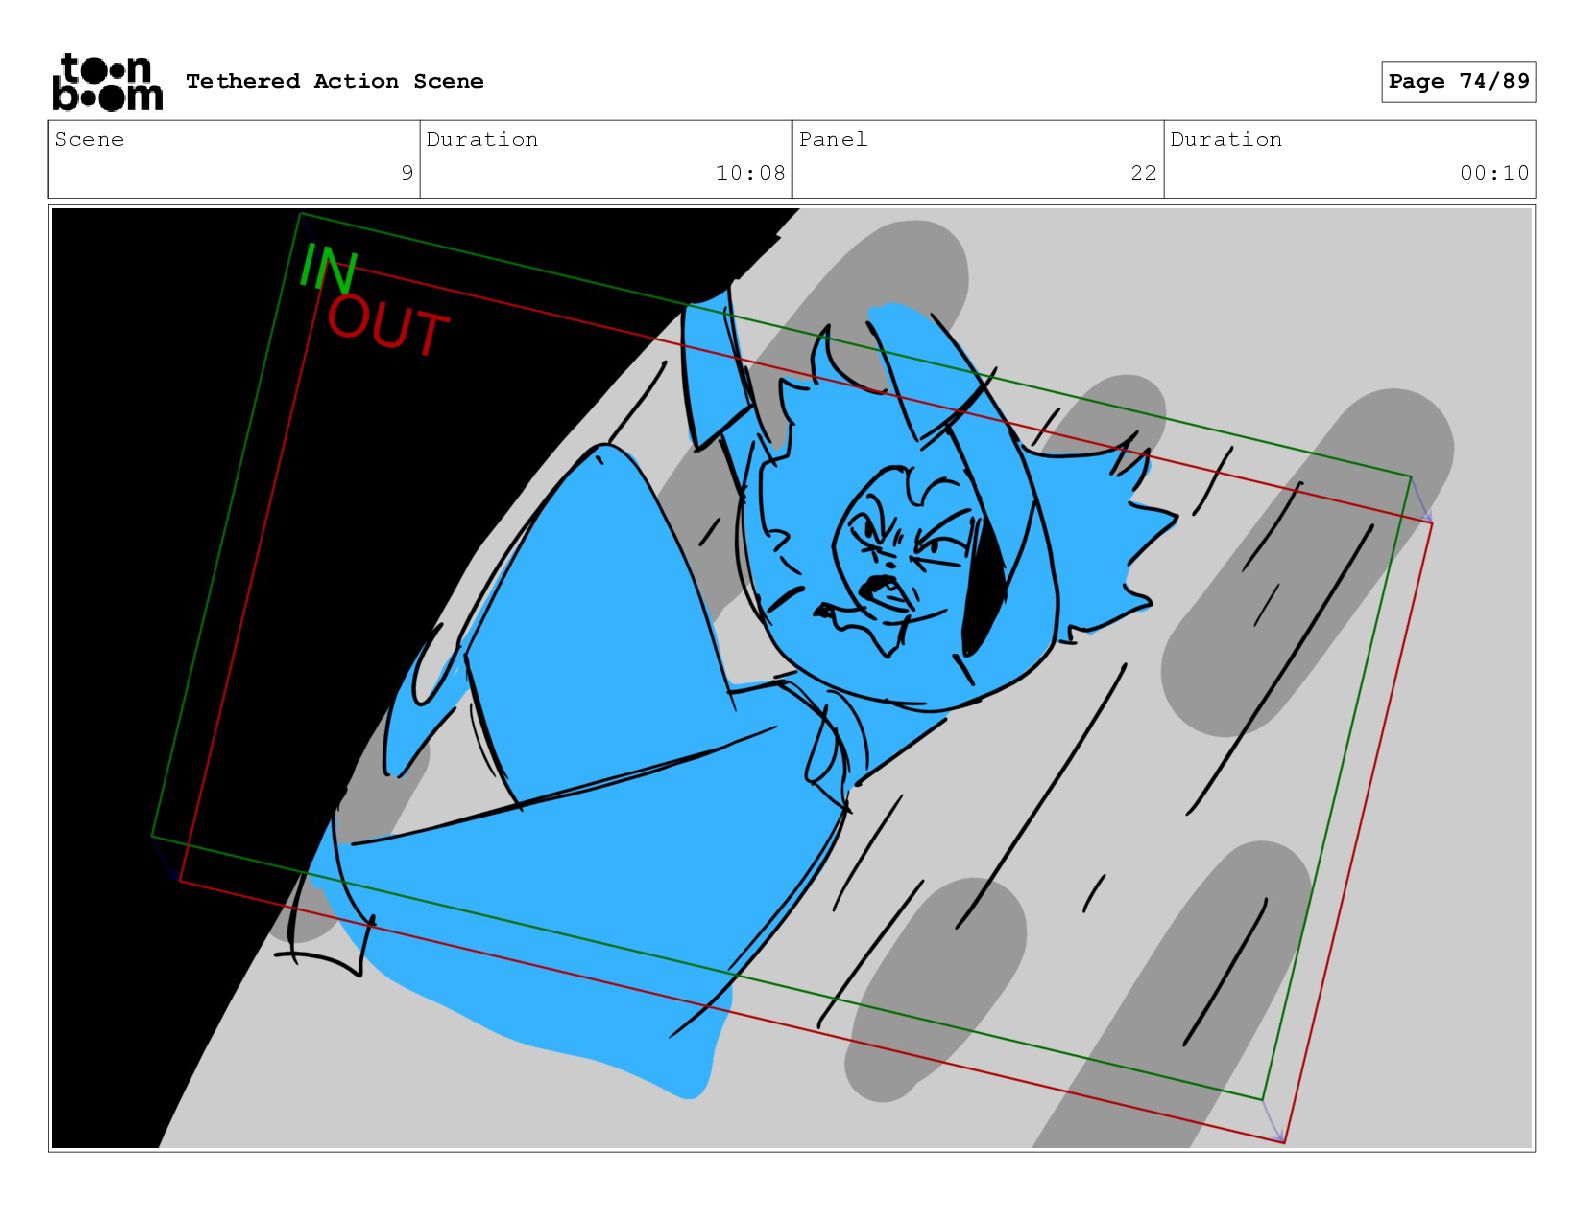Click scene number value '9'

pyautogui.click(x=407, y=173)
